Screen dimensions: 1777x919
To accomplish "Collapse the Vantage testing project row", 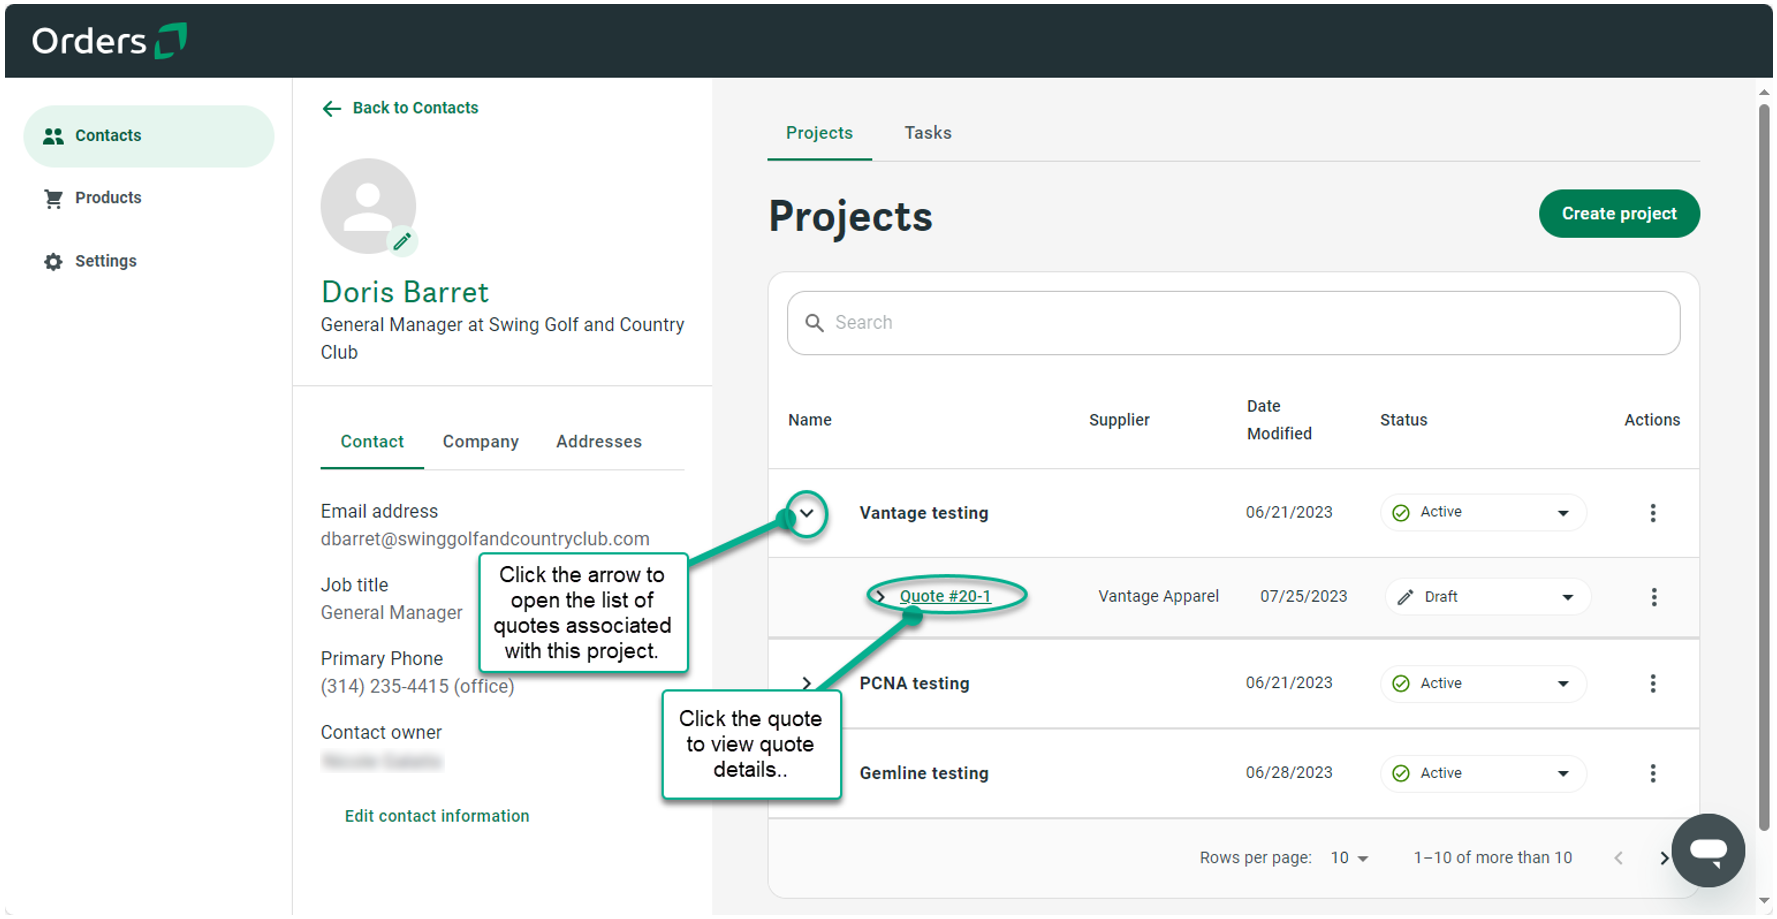I will click(807, 514).
